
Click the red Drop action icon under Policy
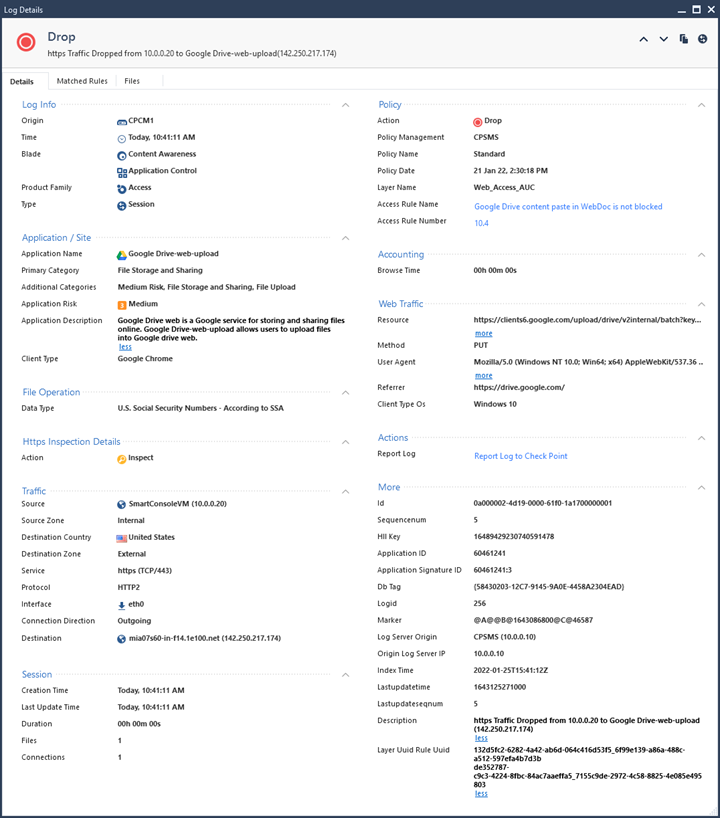point(478,122)
